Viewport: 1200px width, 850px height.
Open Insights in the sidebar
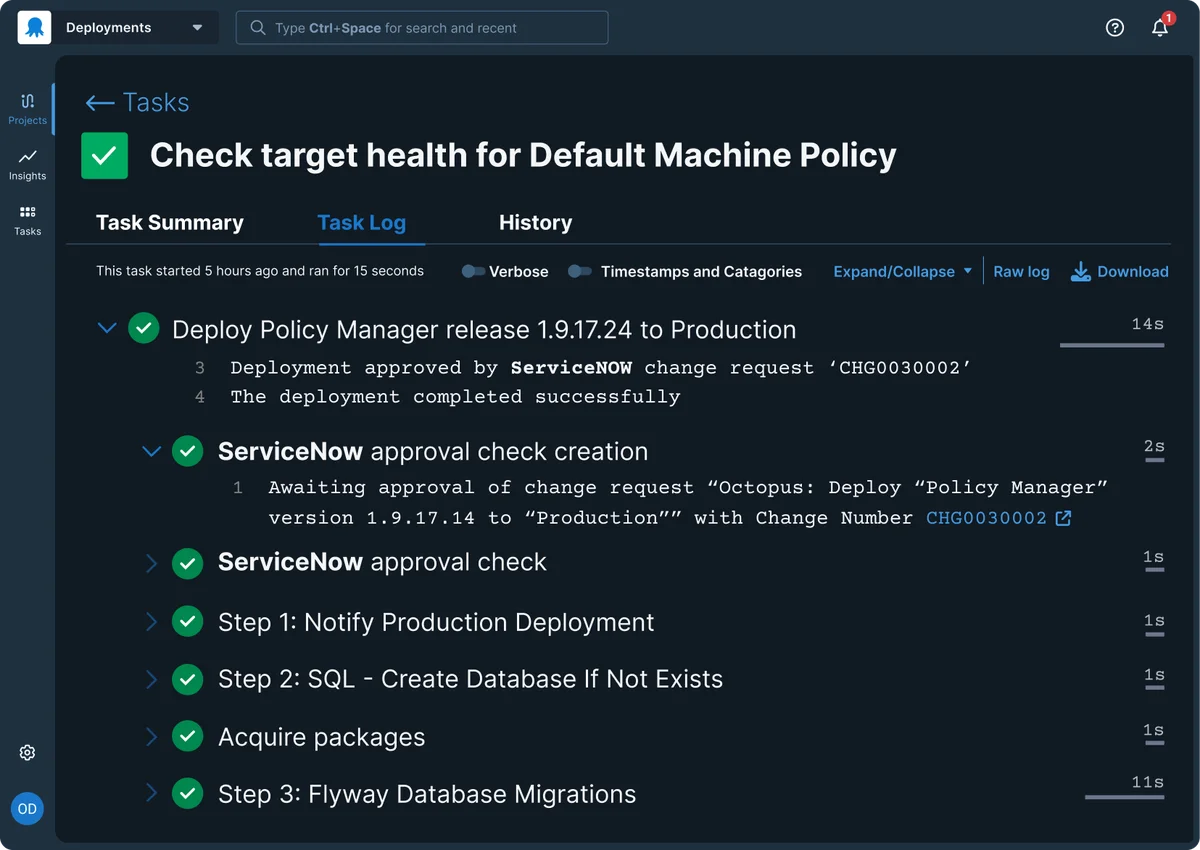[x=28, y=164]
